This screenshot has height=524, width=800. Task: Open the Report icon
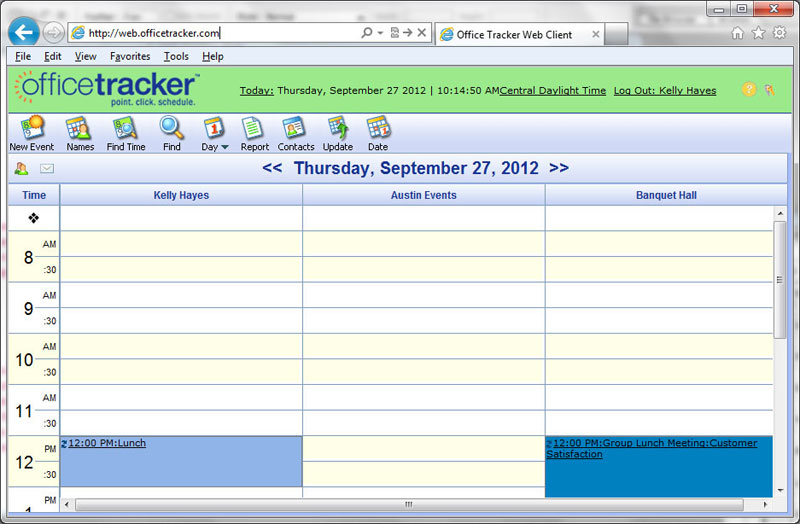pos(254,128)
